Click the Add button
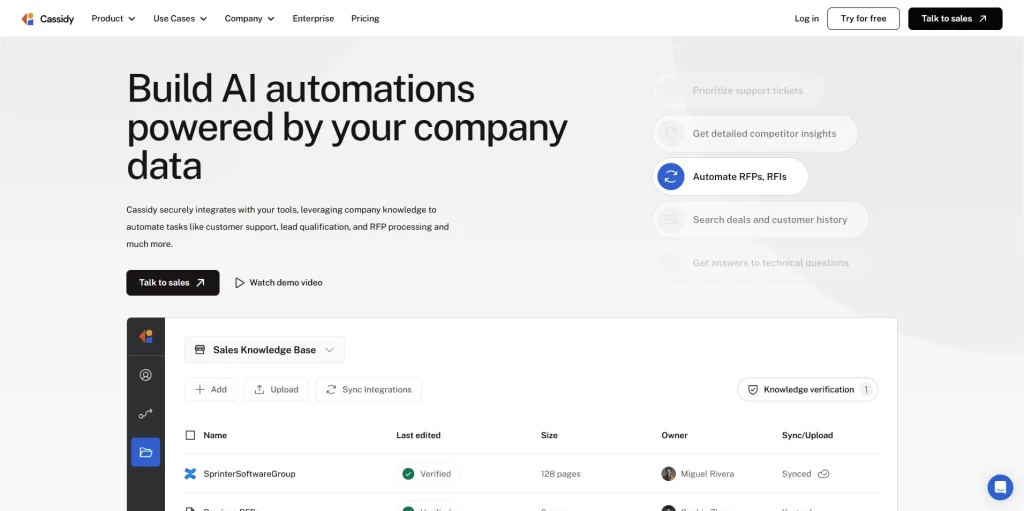Viewport: 1024px width, 511px height. 210,389
